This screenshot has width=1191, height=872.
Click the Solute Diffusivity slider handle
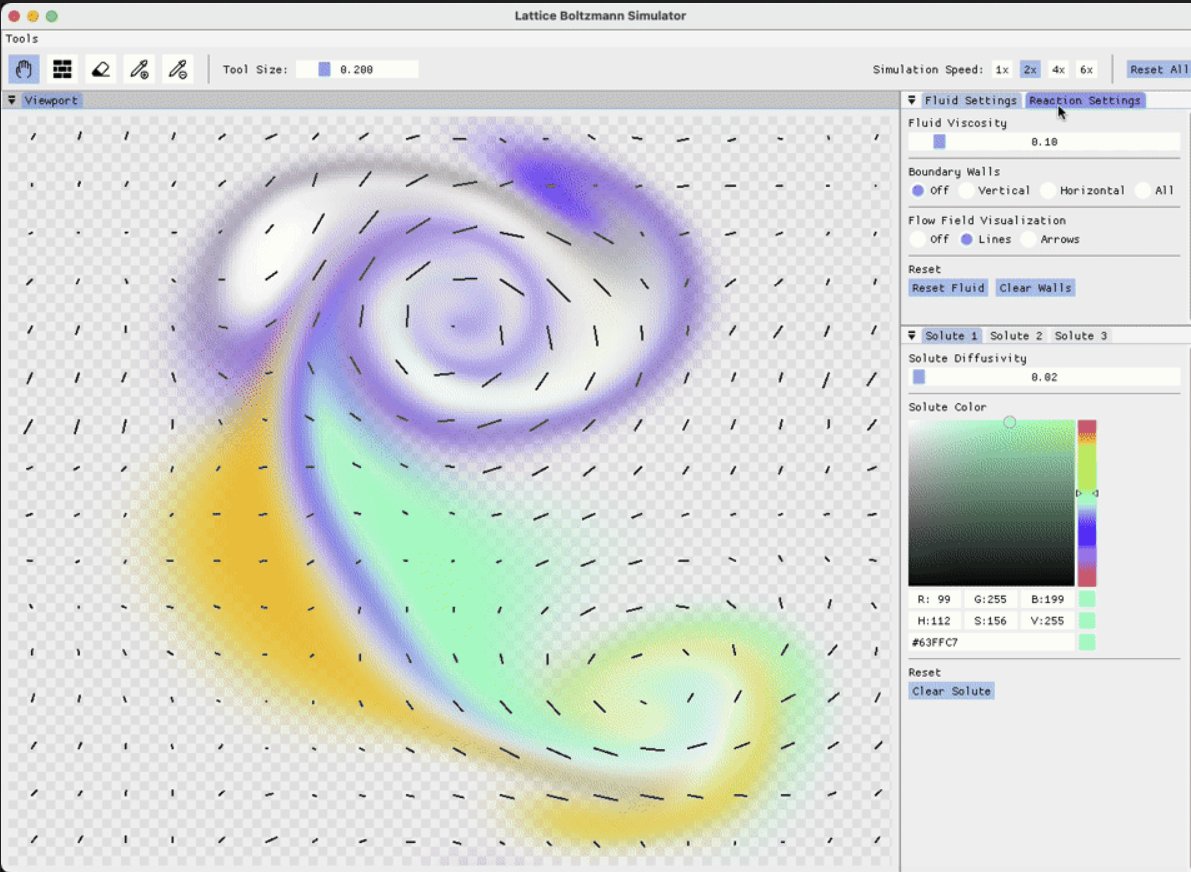click(919, 377)
